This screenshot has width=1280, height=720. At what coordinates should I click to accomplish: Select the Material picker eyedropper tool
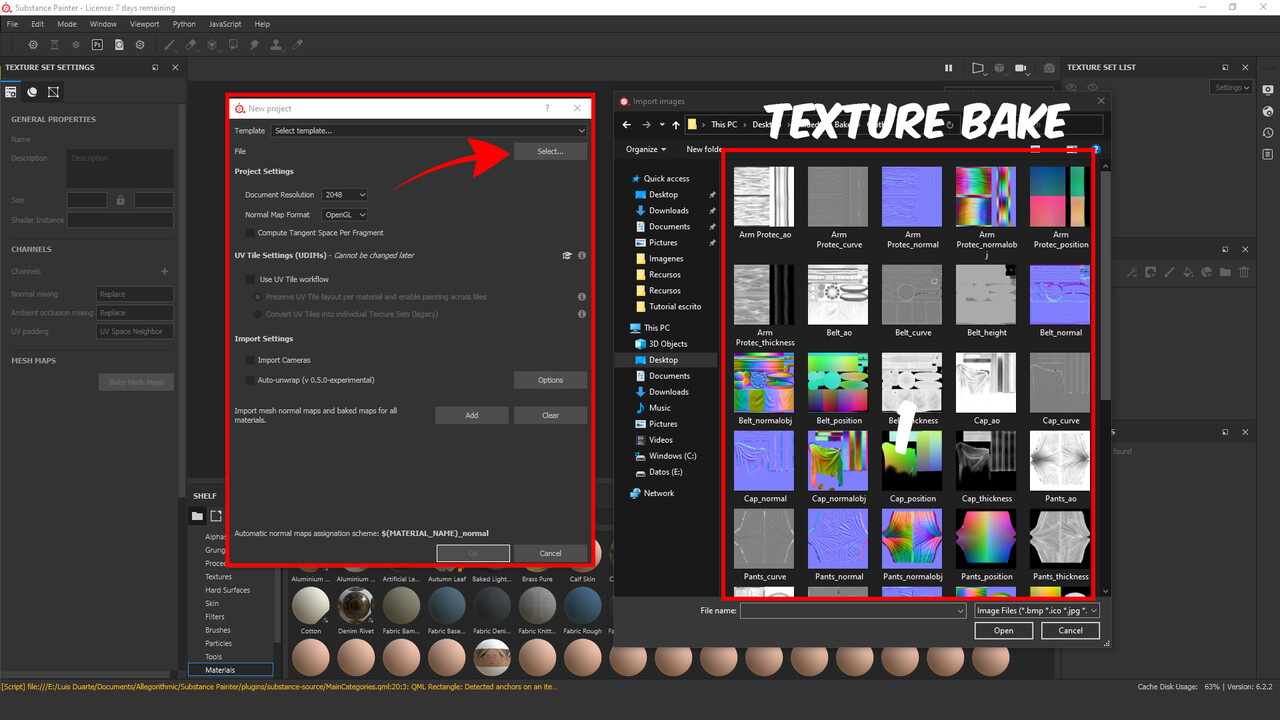pos(297,45)
